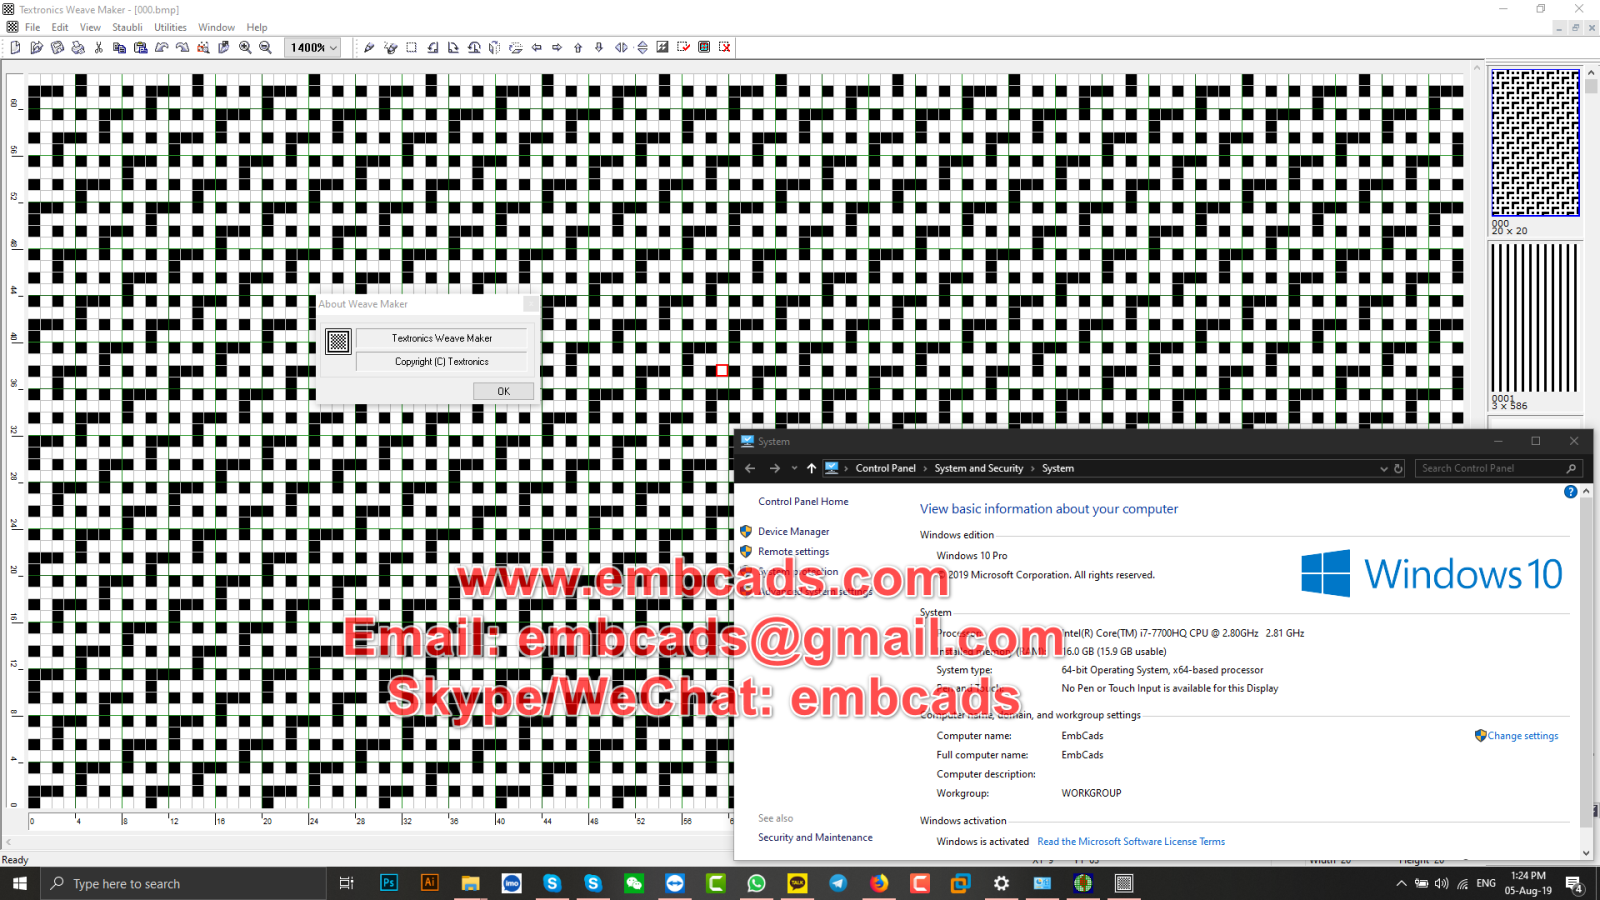
Task: Click the Copy icon in the toolbar
Action: coord(120,47)
